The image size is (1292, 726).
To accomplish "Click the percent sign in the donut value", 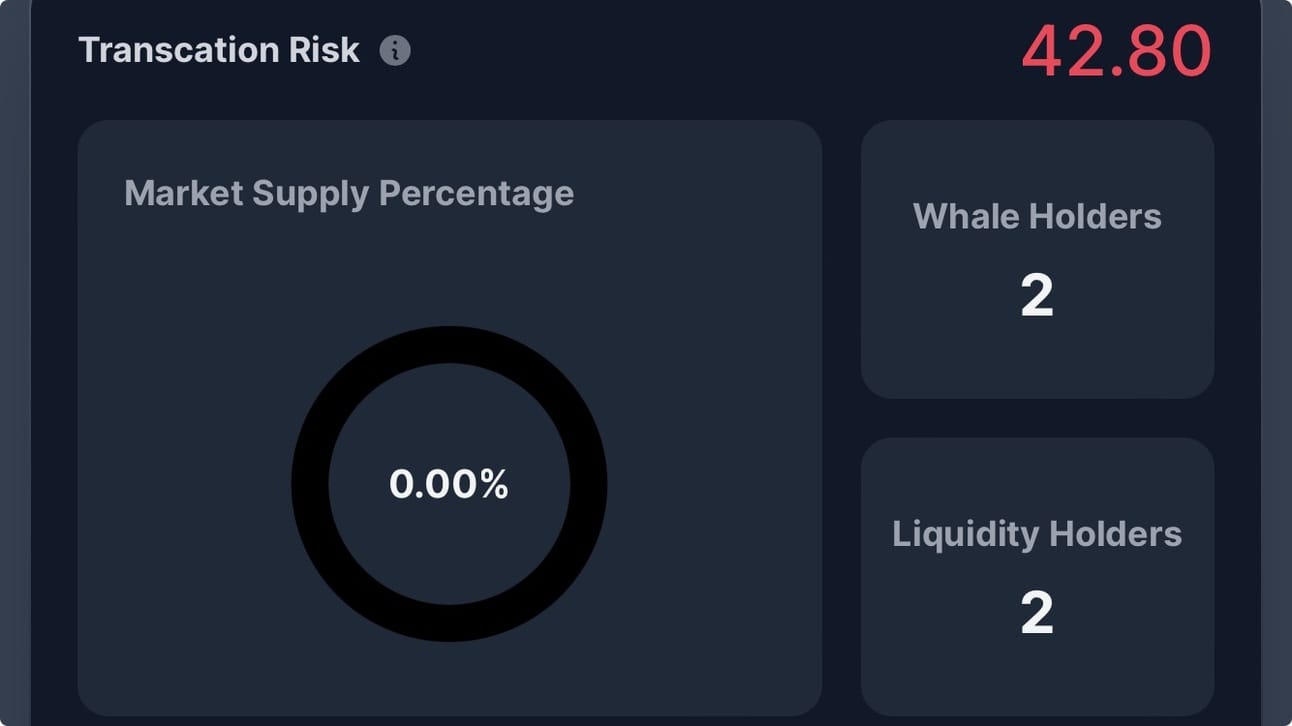I will point(494,485).
